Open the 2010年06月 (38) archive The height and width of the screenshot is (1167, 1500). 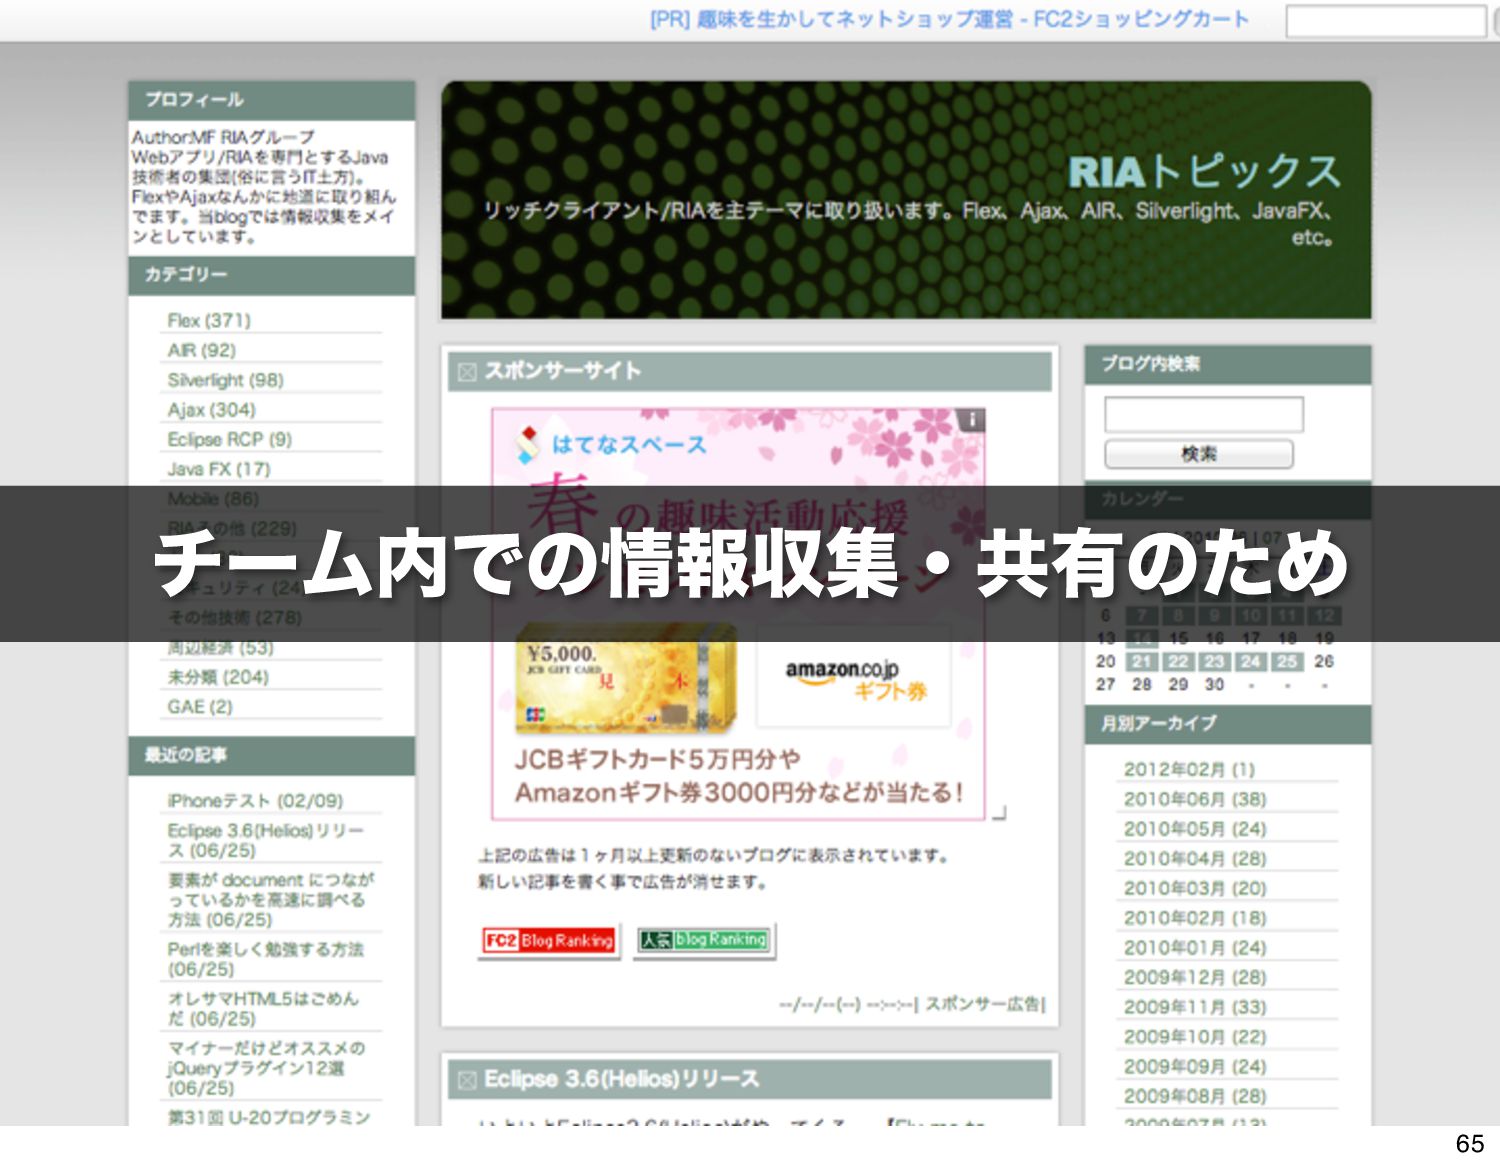tap(1195, 800)
